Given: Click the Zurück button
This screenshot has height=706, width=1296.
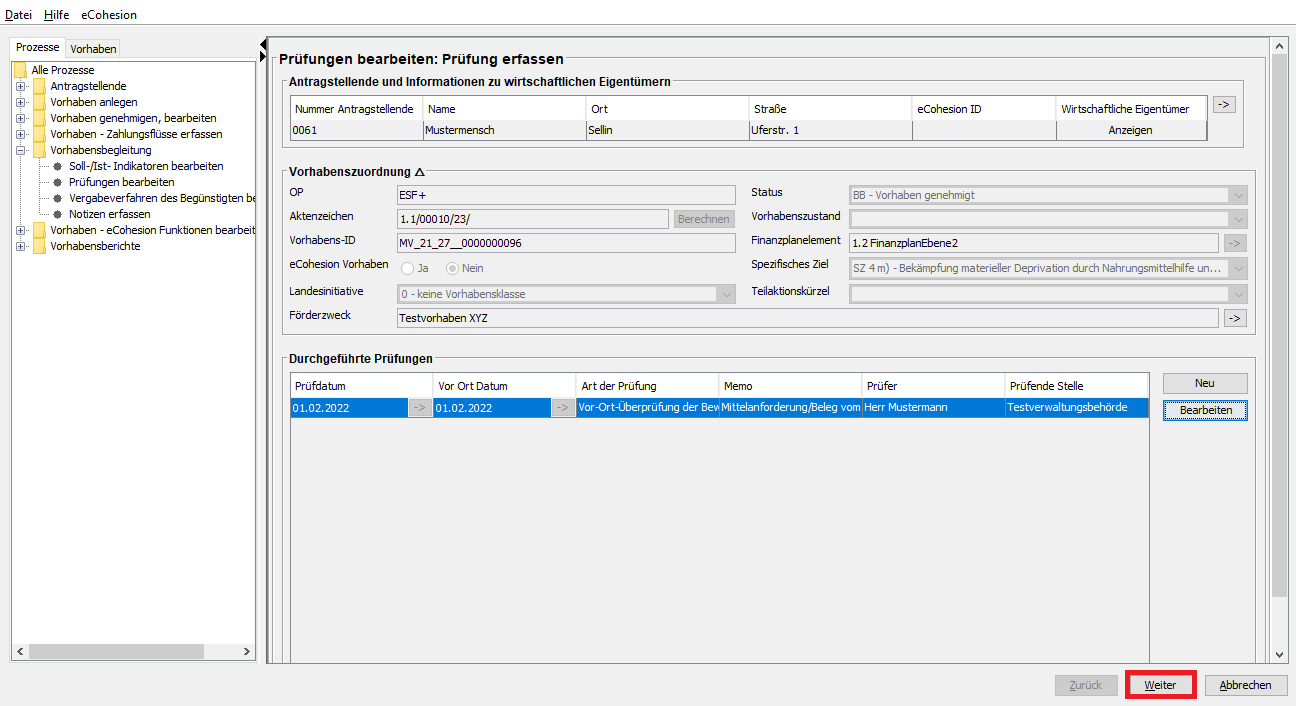Looking at the screenshot, I should pos(1086,685).
